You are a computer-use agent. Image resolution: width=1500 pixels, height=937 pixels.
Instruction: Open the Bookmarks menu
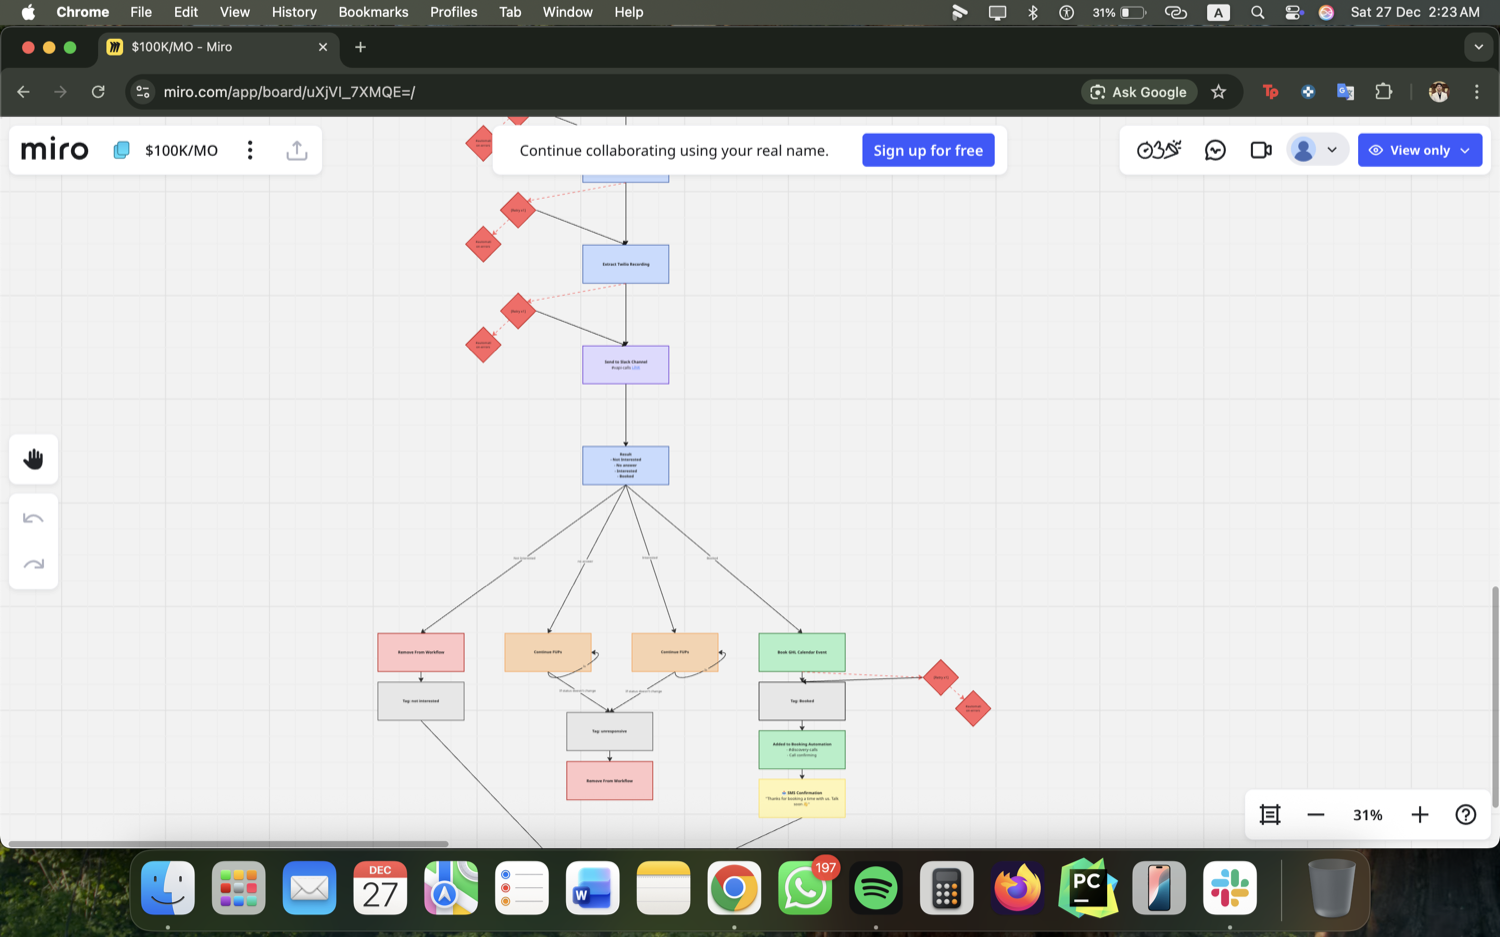coord(373,12)
